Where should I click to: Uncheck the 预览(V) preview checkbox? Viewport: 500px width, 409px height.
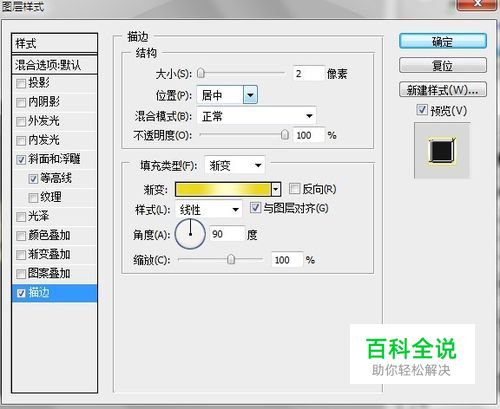coord(422,110)
